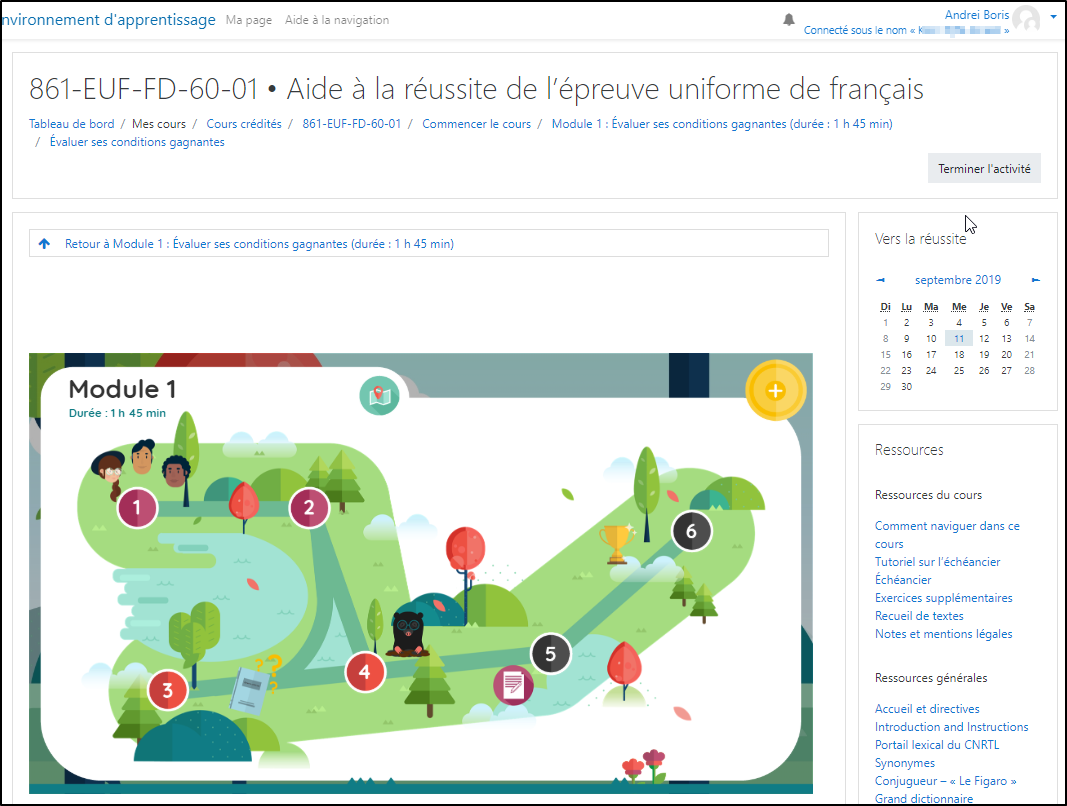
Task: Open the map icon above Module 1
Action: click(x=379, y=396)
